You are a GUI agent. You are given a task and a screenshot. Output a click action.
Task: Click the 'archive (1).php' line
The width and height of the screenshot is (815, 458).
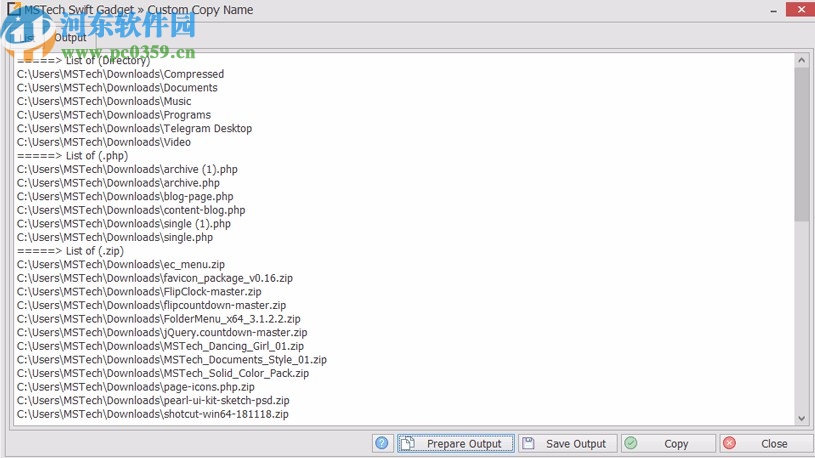coord(127,169)
